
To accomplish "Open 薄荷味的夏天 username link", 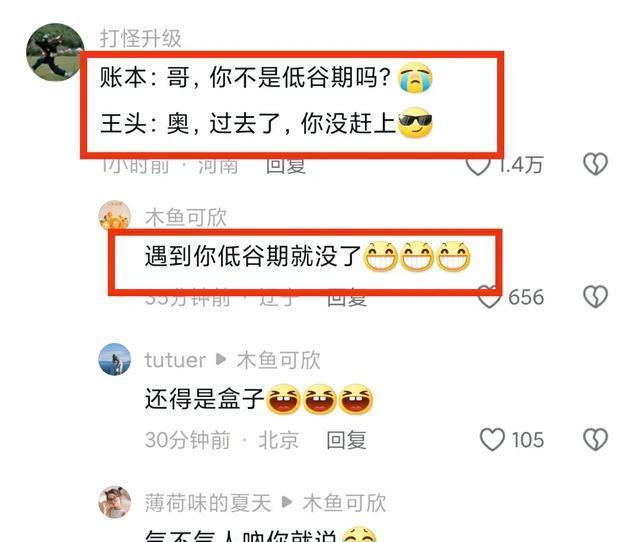I will pyautogui.click(x=208, y=503).
